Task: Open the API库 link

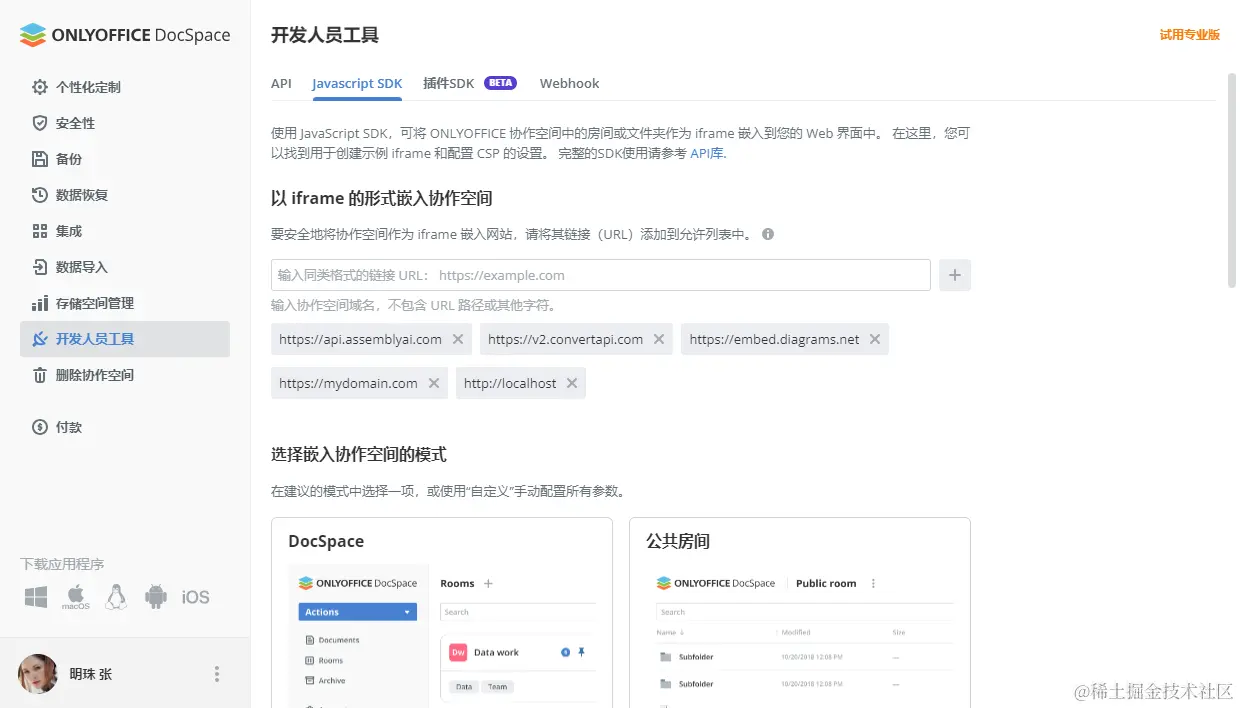Action: 707,153
